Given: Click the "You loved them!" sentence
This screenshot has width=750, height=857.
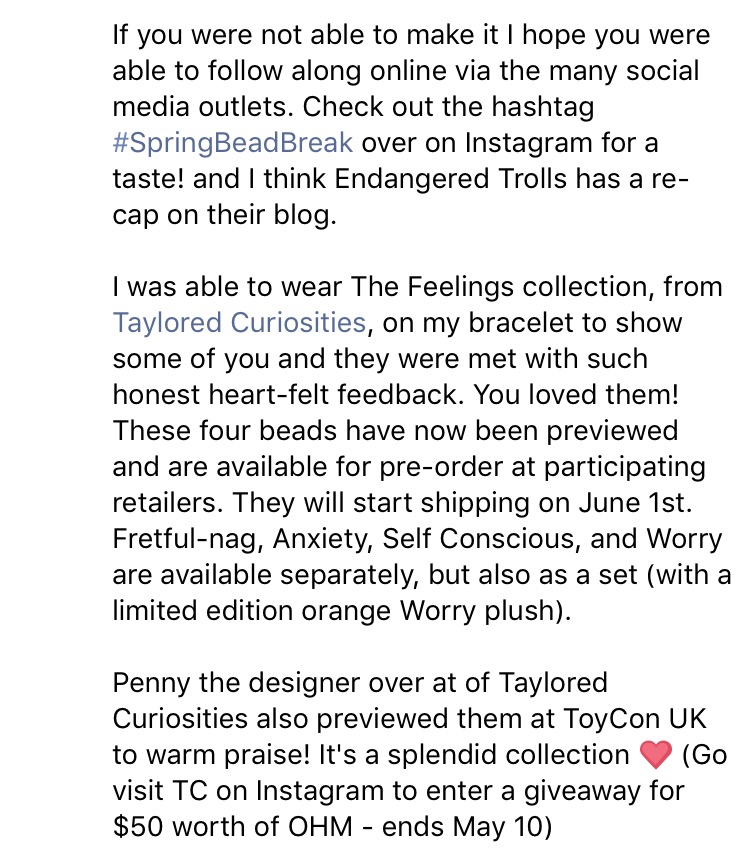Looking at the screenshot, I should coord(576,394).
